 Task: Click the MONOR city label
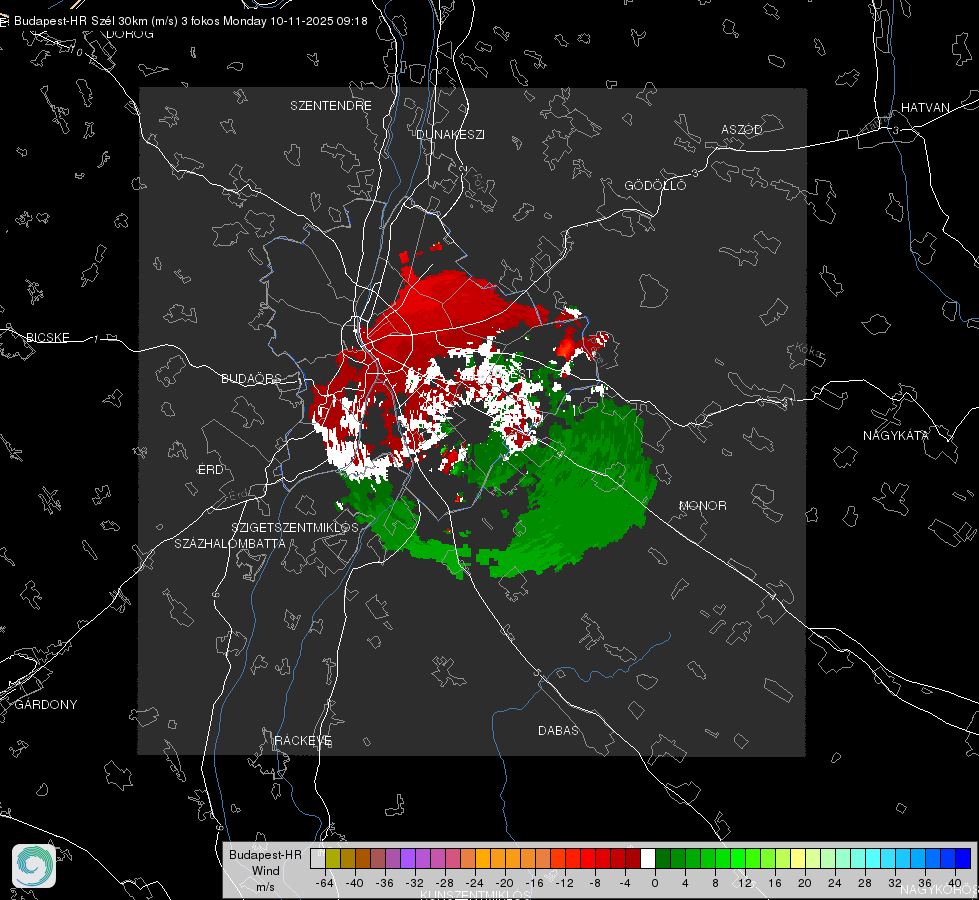pyautogui.click(x=702, y=506)
